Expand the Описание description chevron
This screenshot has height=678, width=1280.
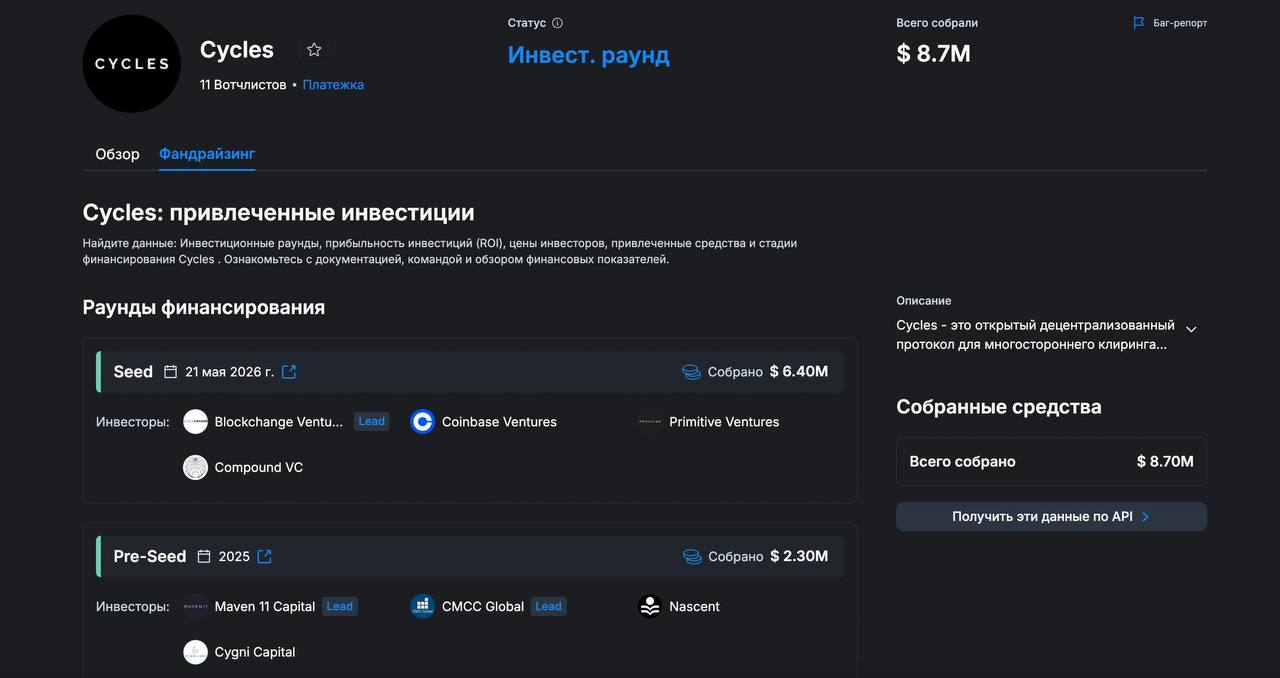click(1191, 329)
